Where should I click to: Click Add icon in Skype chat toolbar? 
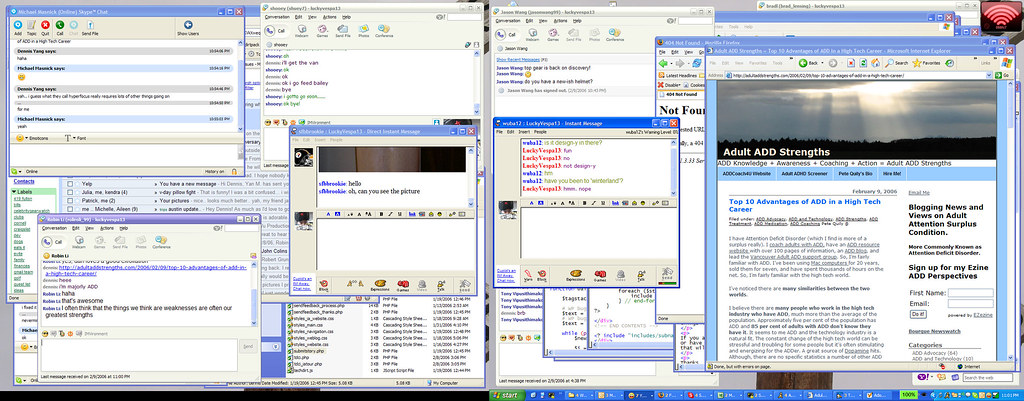coord(18,25)
